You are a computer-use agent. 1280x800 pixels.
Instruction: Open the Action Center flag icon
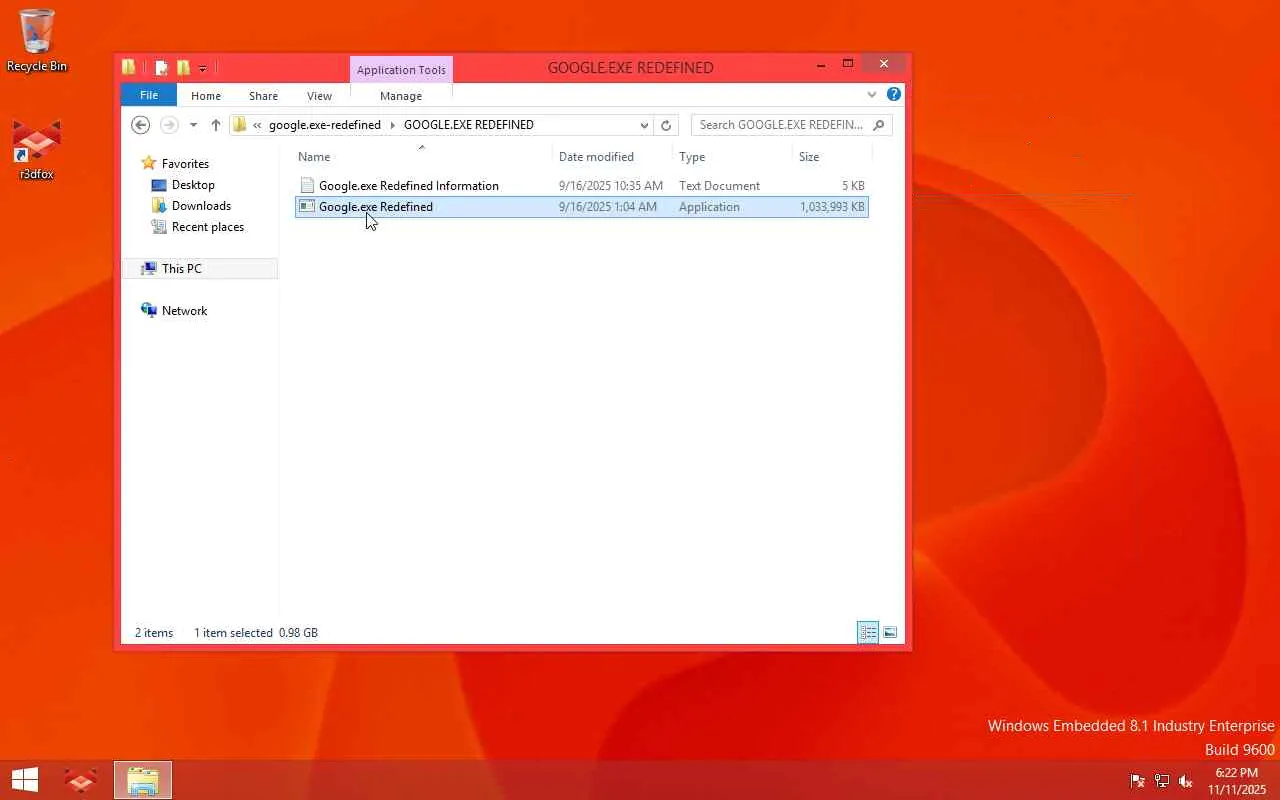1137,781
